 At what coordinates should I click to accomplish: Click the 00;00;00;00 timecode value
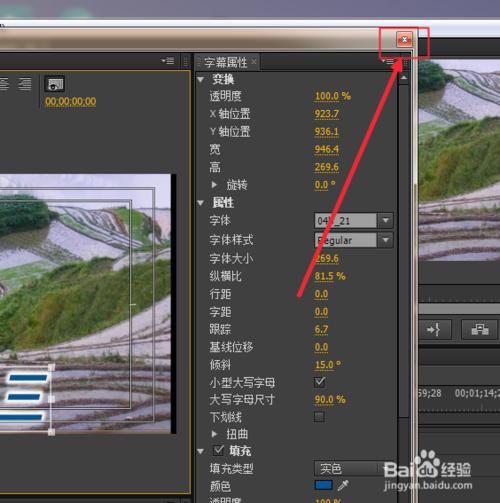71,101
